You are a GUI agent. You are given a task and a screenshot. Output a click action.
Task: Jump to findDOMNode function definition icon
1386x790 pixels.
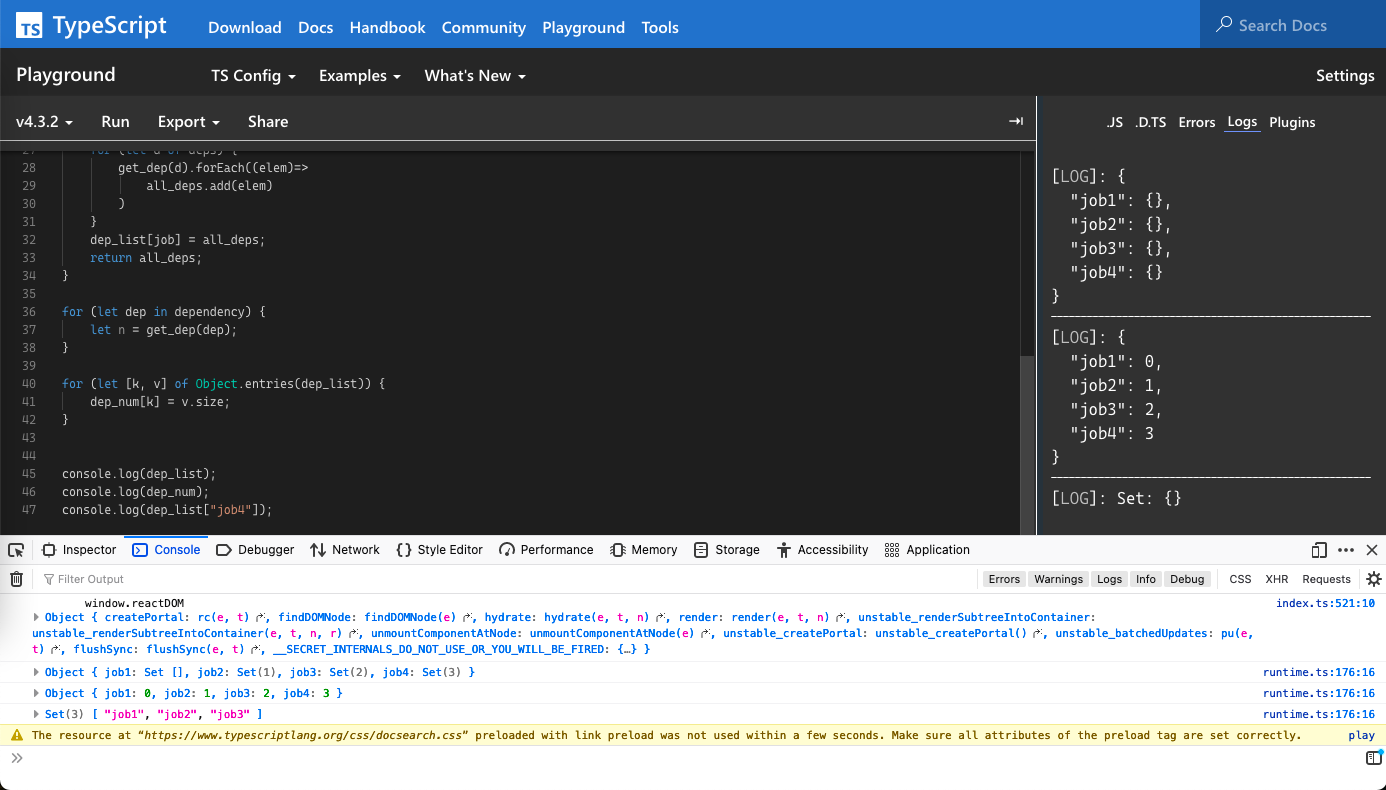465,618
